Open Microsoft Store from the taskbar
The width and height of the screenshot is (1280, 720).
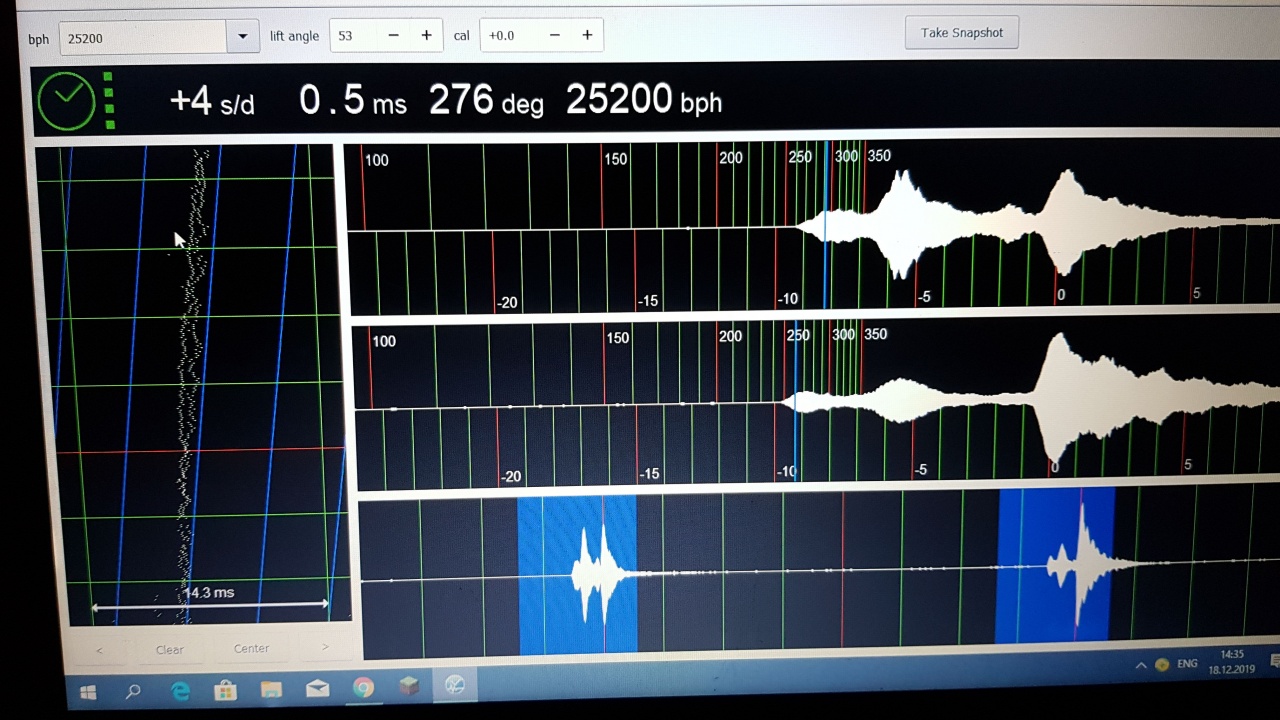[226, 690]
